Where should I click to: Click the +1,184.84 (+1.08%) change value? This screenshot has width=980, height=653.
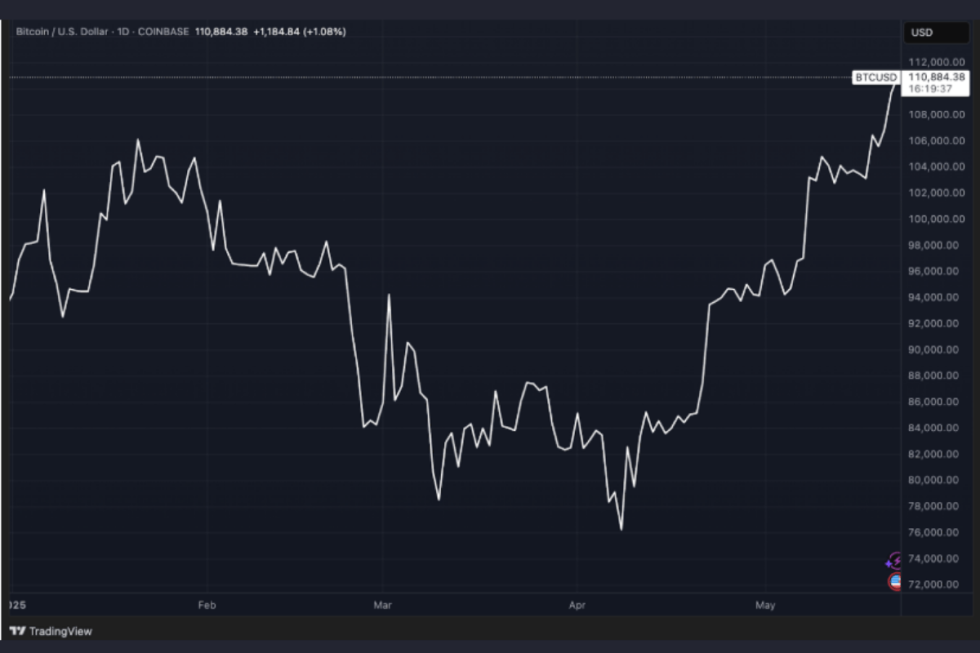pyautogui.click(x=299, y=31)
